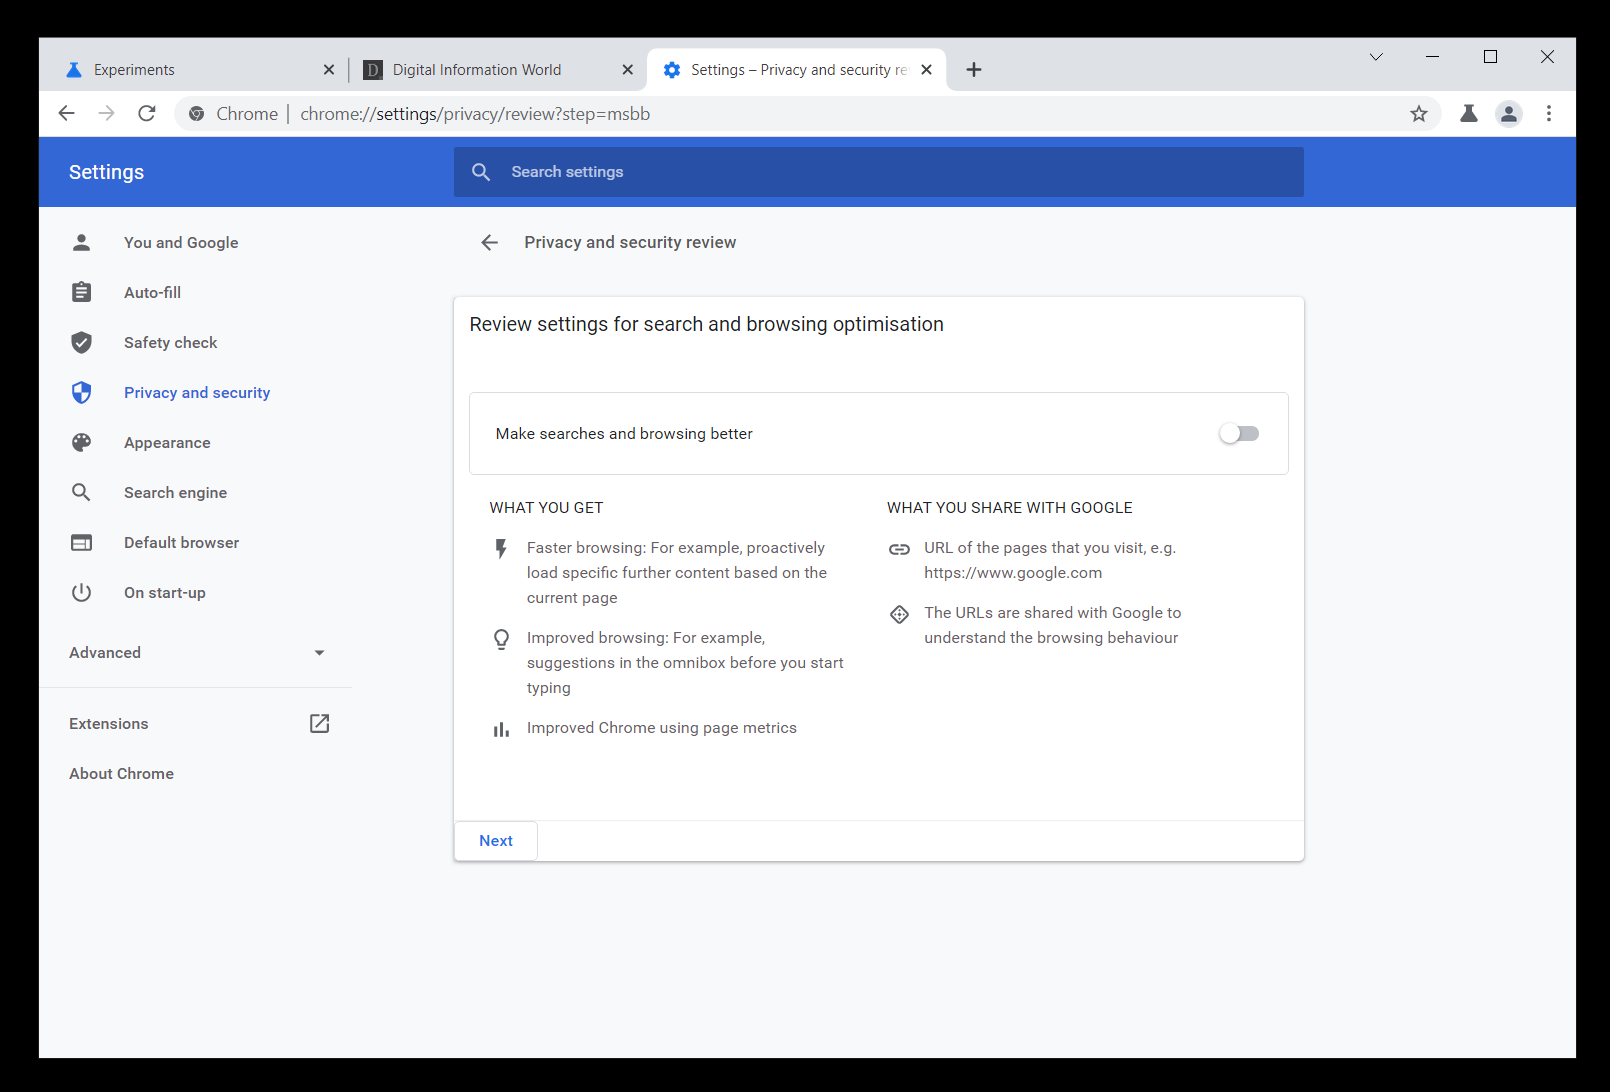
Task: Enable Make searches and browsing better toggle
Action: 1239,433
